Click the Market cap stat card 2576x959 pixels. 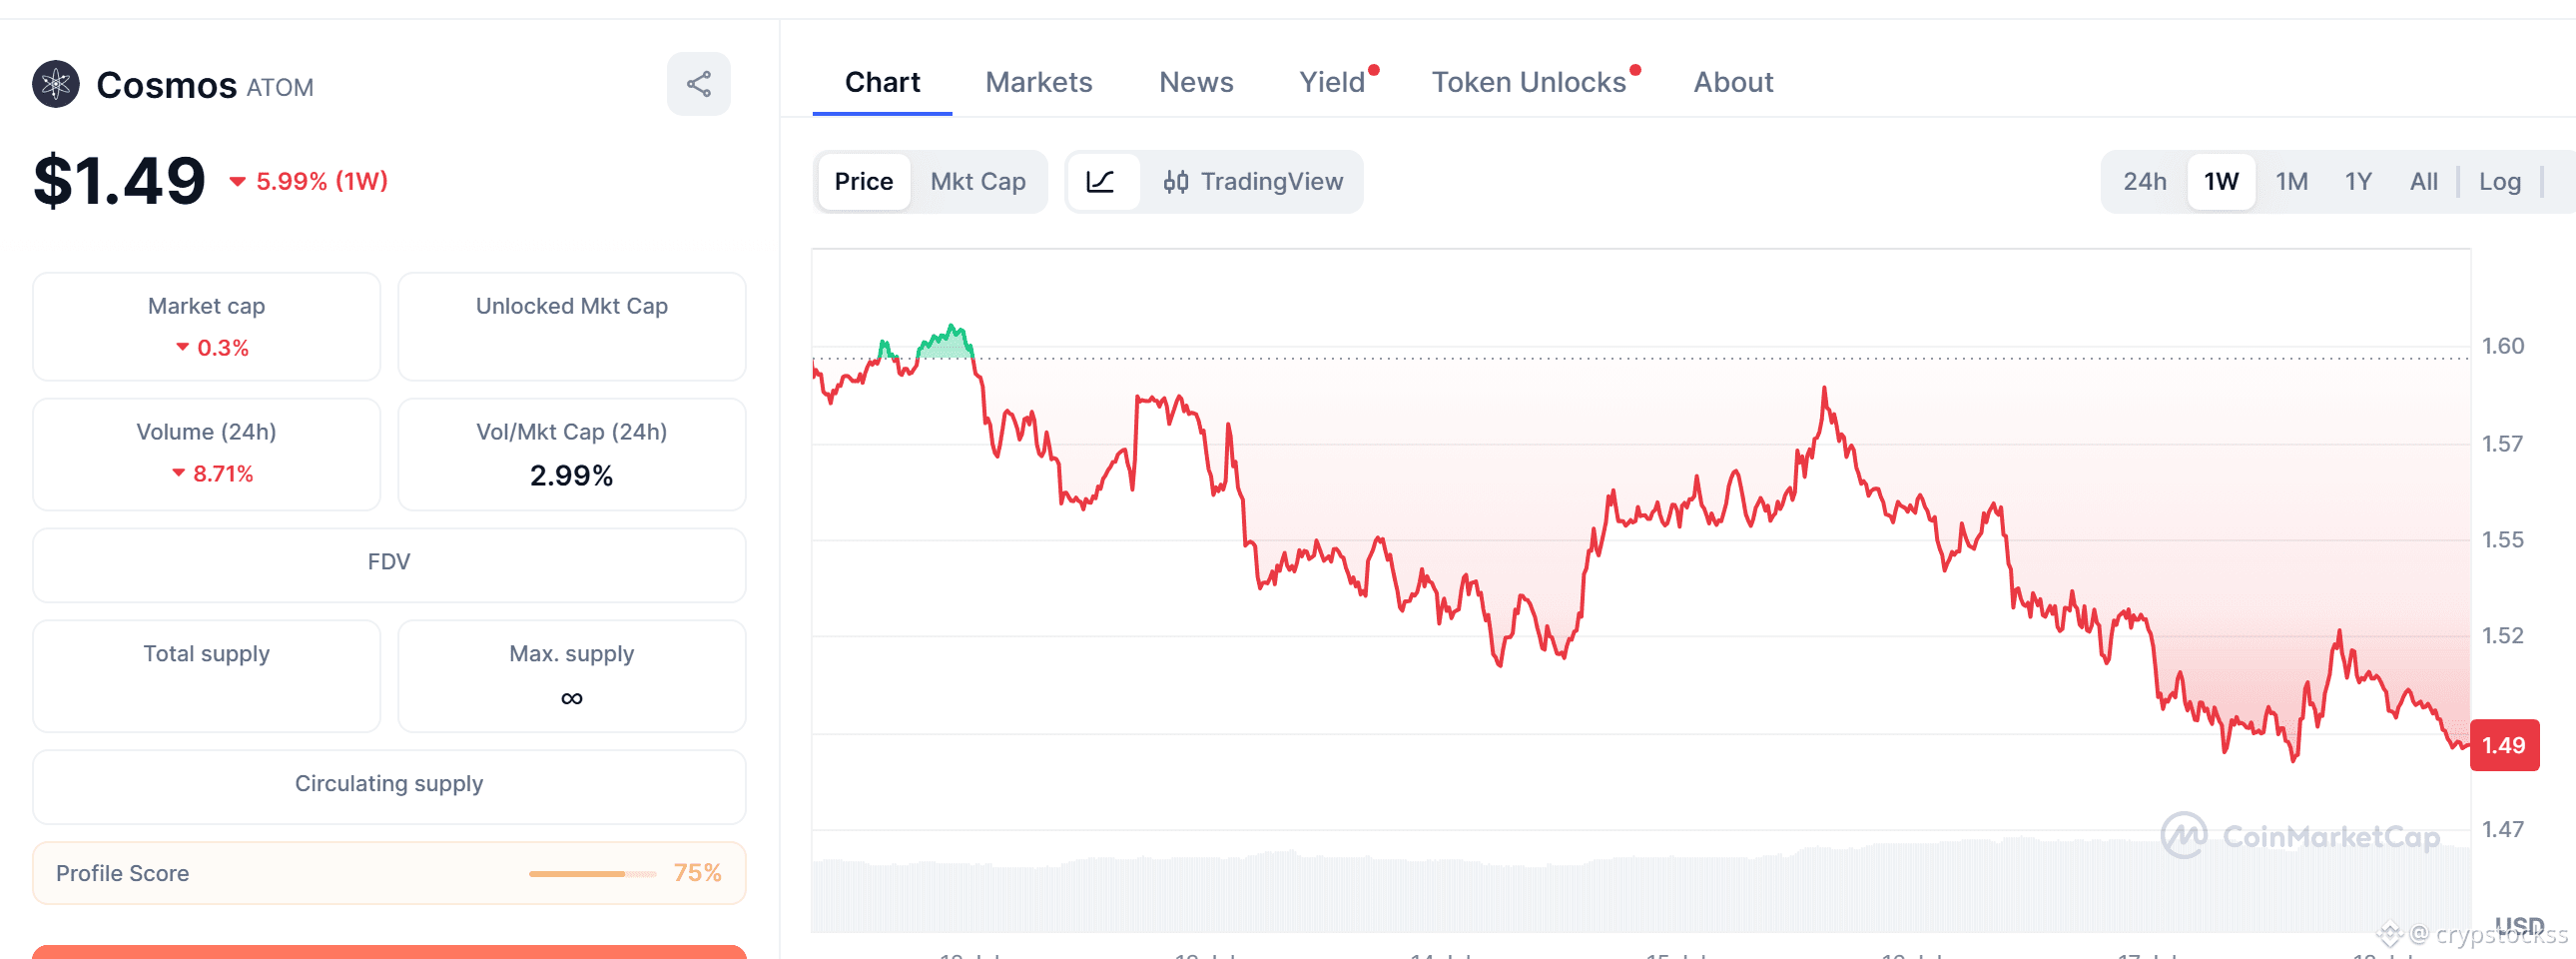point(207,327)
